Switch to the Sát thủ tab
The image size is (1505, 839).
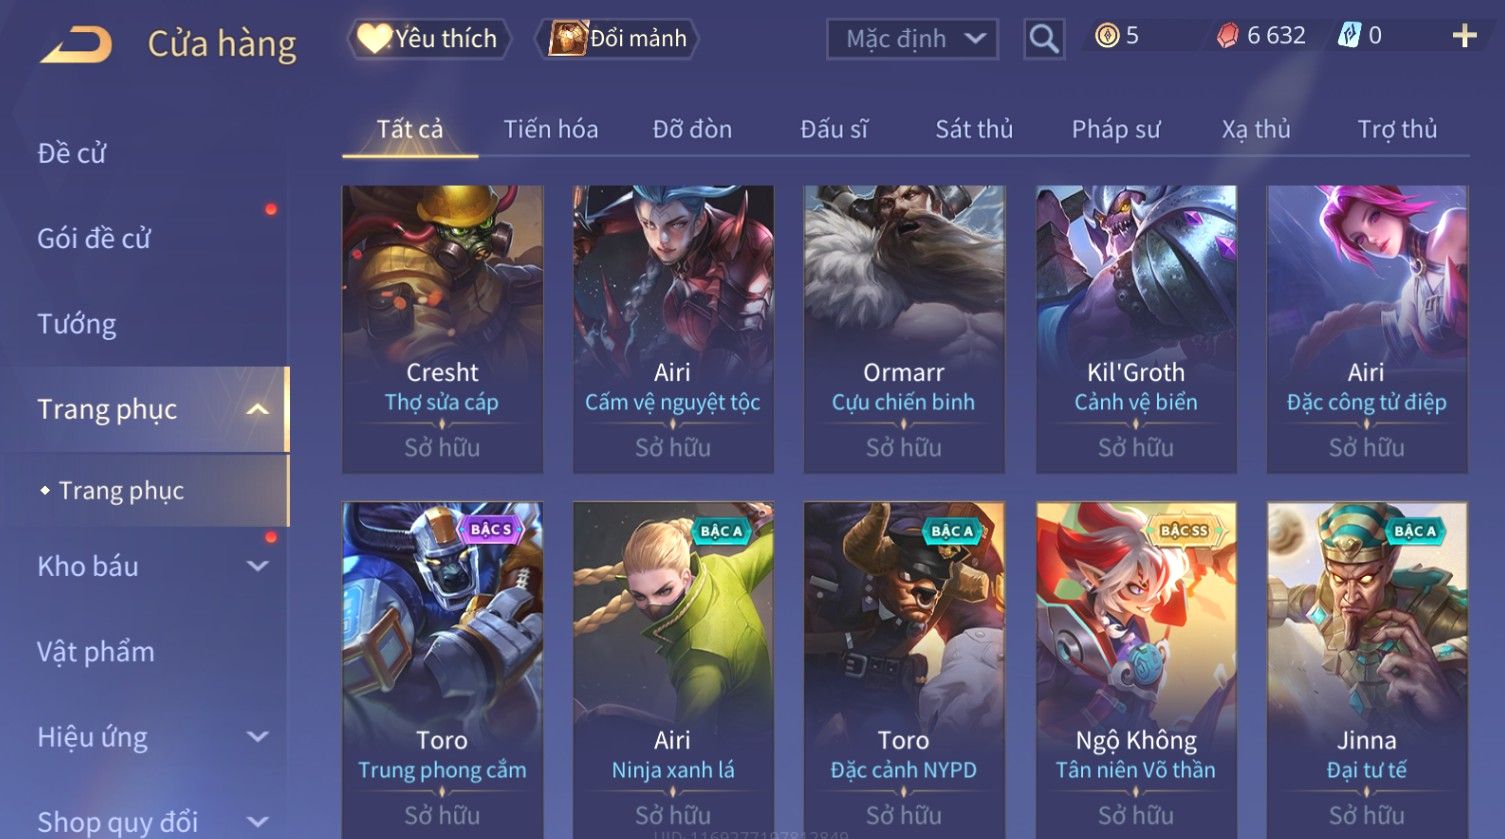click(x=974, y=129)
